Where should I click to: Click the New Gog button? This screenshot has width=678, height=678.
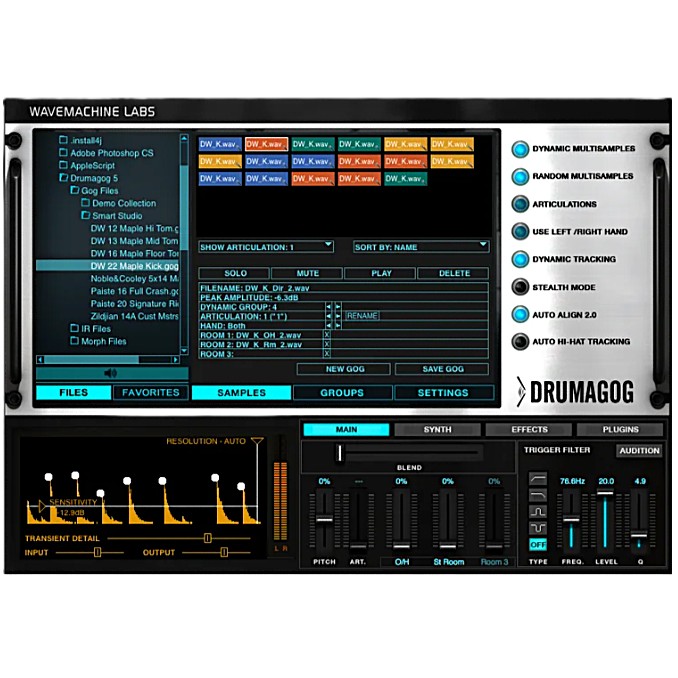tap(344, 369)
